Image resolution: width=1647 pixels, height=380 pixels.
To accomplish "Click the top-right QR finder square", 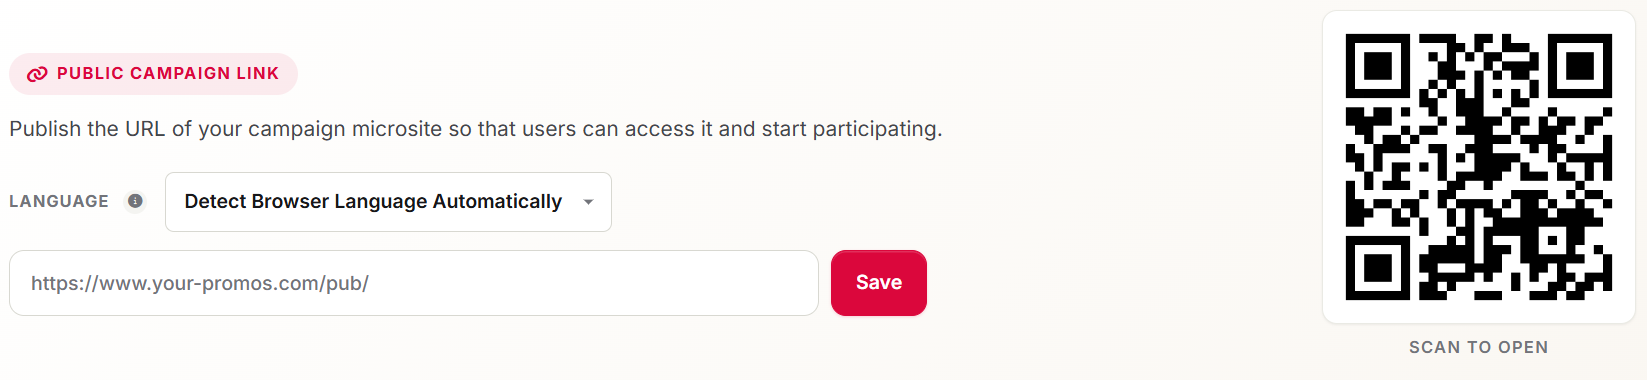I will point(1580,66).
